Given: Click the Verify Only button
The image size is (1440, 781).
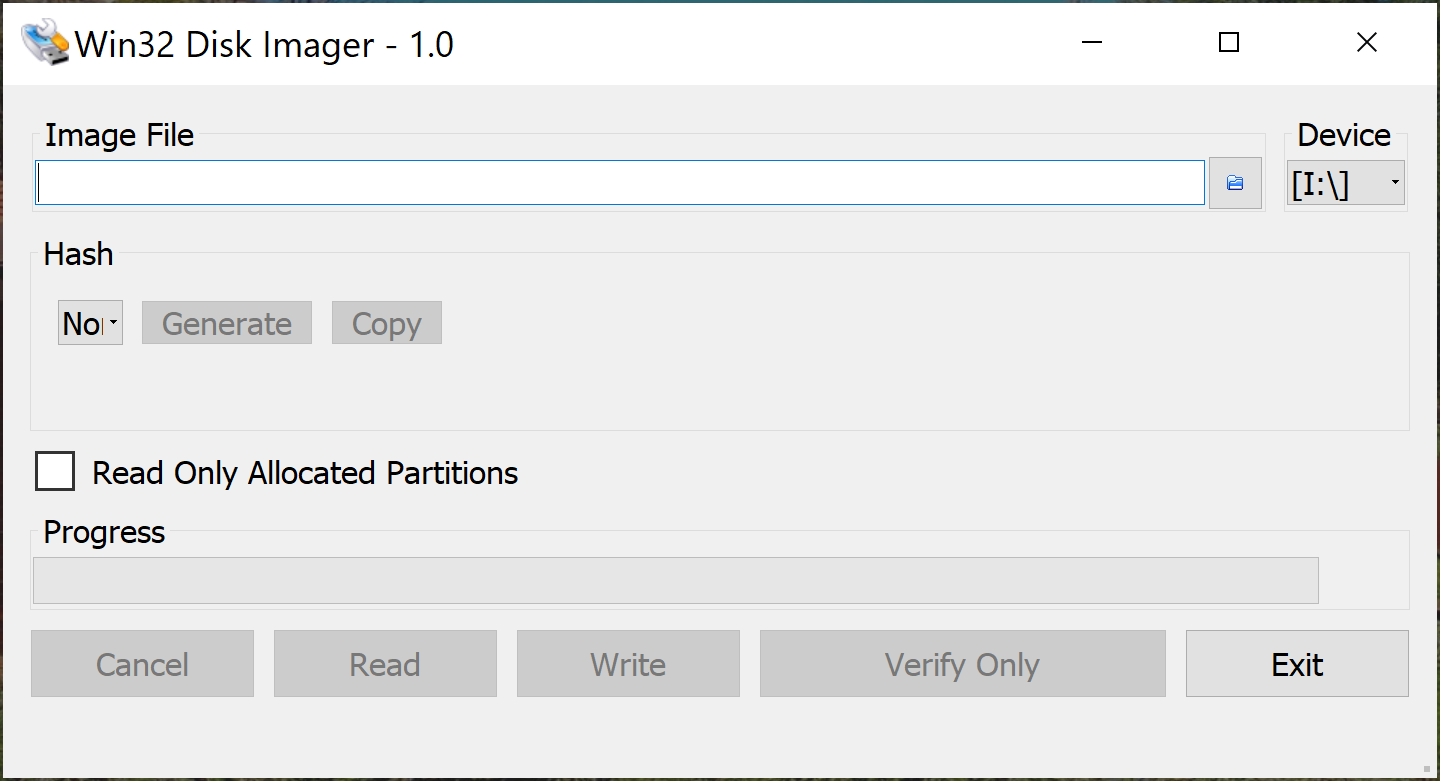Looking at the screenshot, I should pyautogui.click(x=963, y=664).
